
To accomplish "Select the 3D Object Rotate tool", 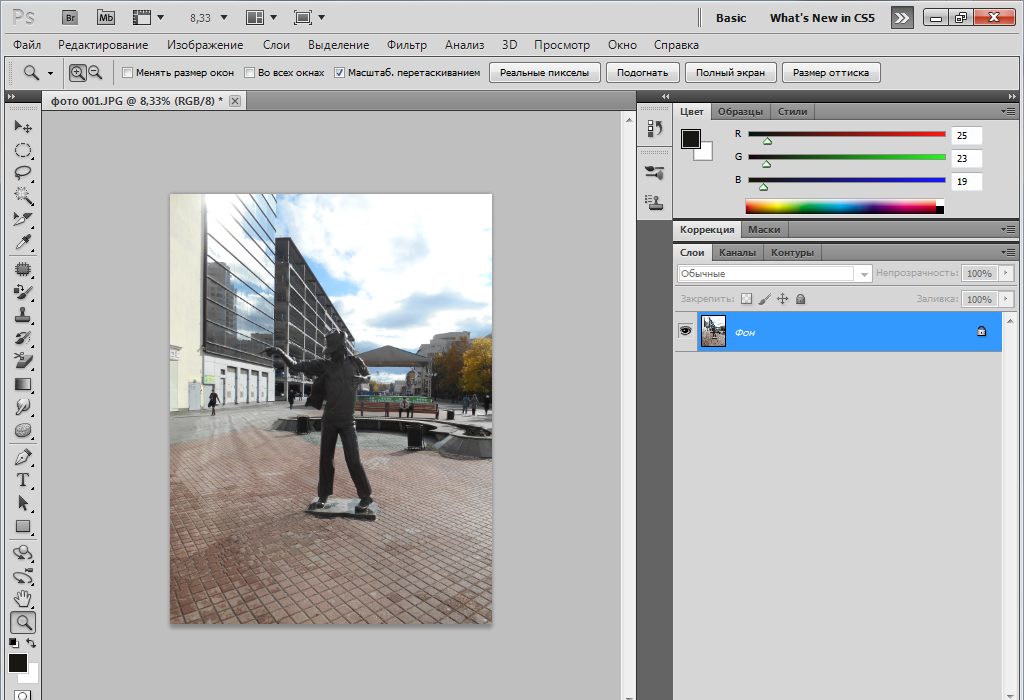I will pyautogui.click(x=23, y=553).
